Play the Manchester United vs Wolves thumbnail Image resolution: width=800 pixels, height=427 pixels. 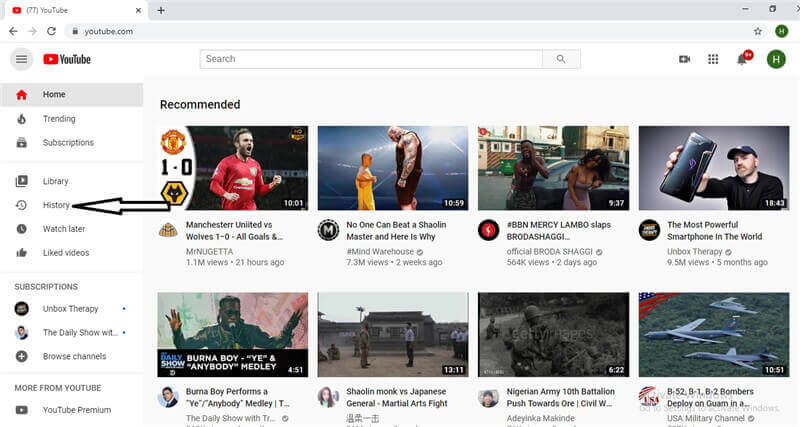pyautogui.click(x=233, y=168)
